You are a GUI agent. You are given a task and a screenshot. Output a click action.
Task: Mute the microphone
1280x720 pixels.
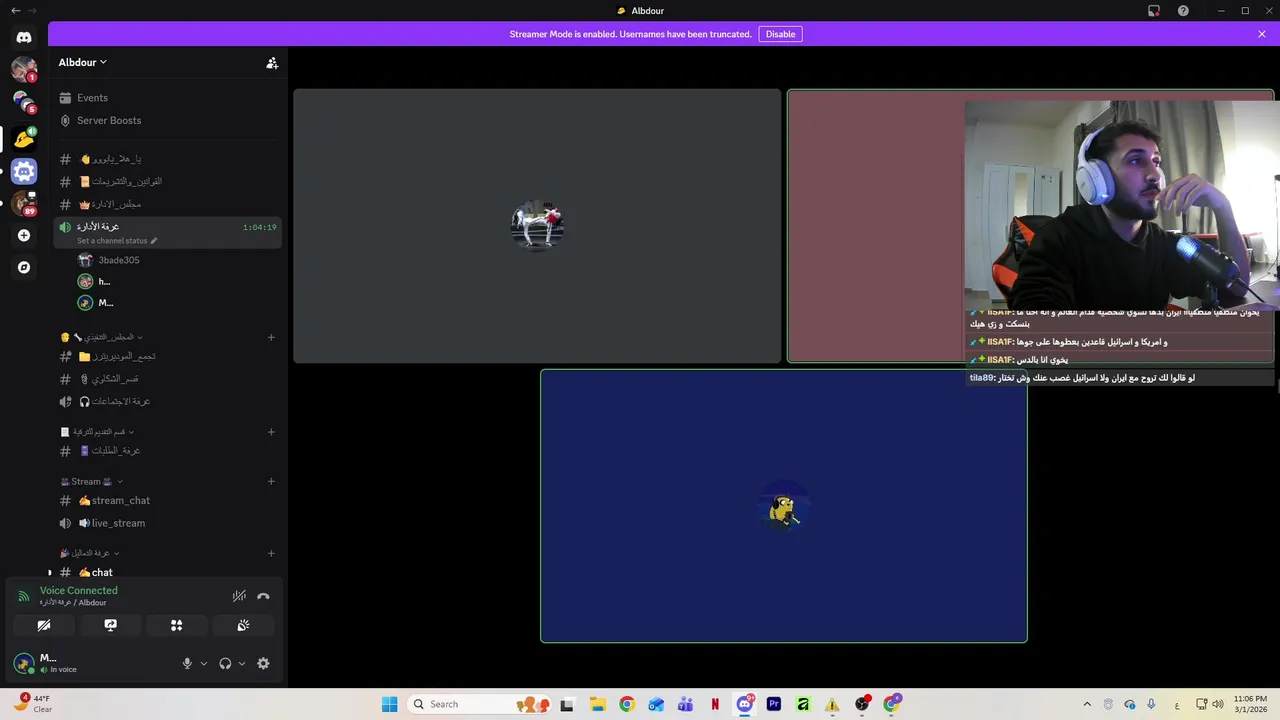click(x=187, y=663)
